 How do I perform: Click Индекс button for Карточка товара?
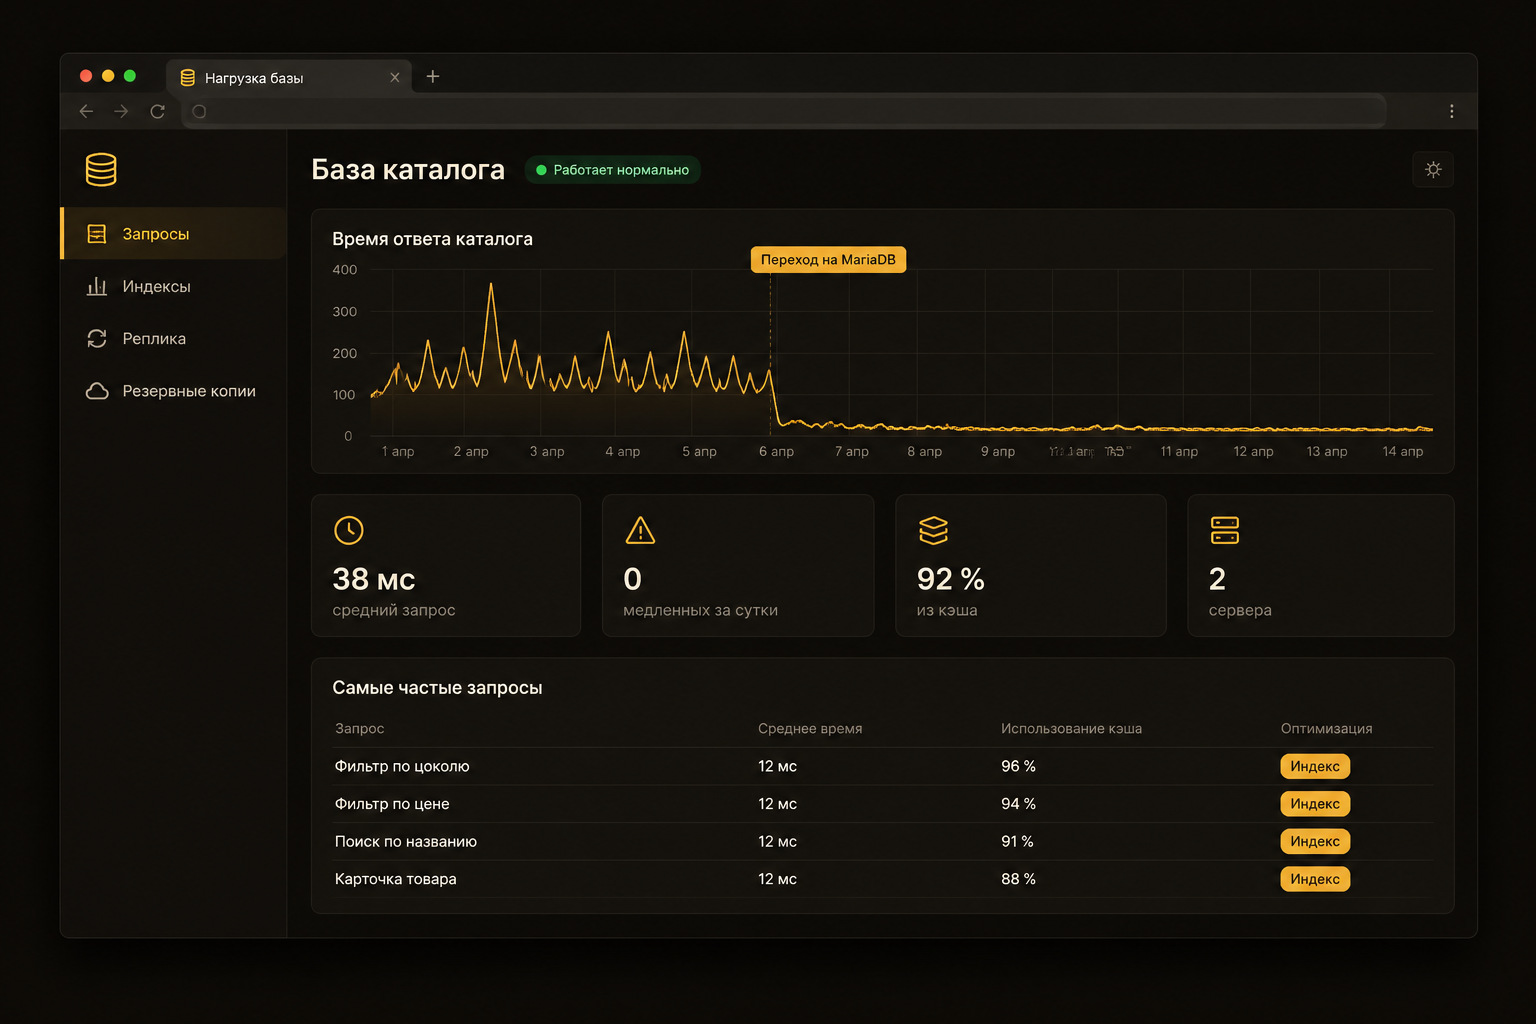pyautogui.click(x=1315, y=879)
